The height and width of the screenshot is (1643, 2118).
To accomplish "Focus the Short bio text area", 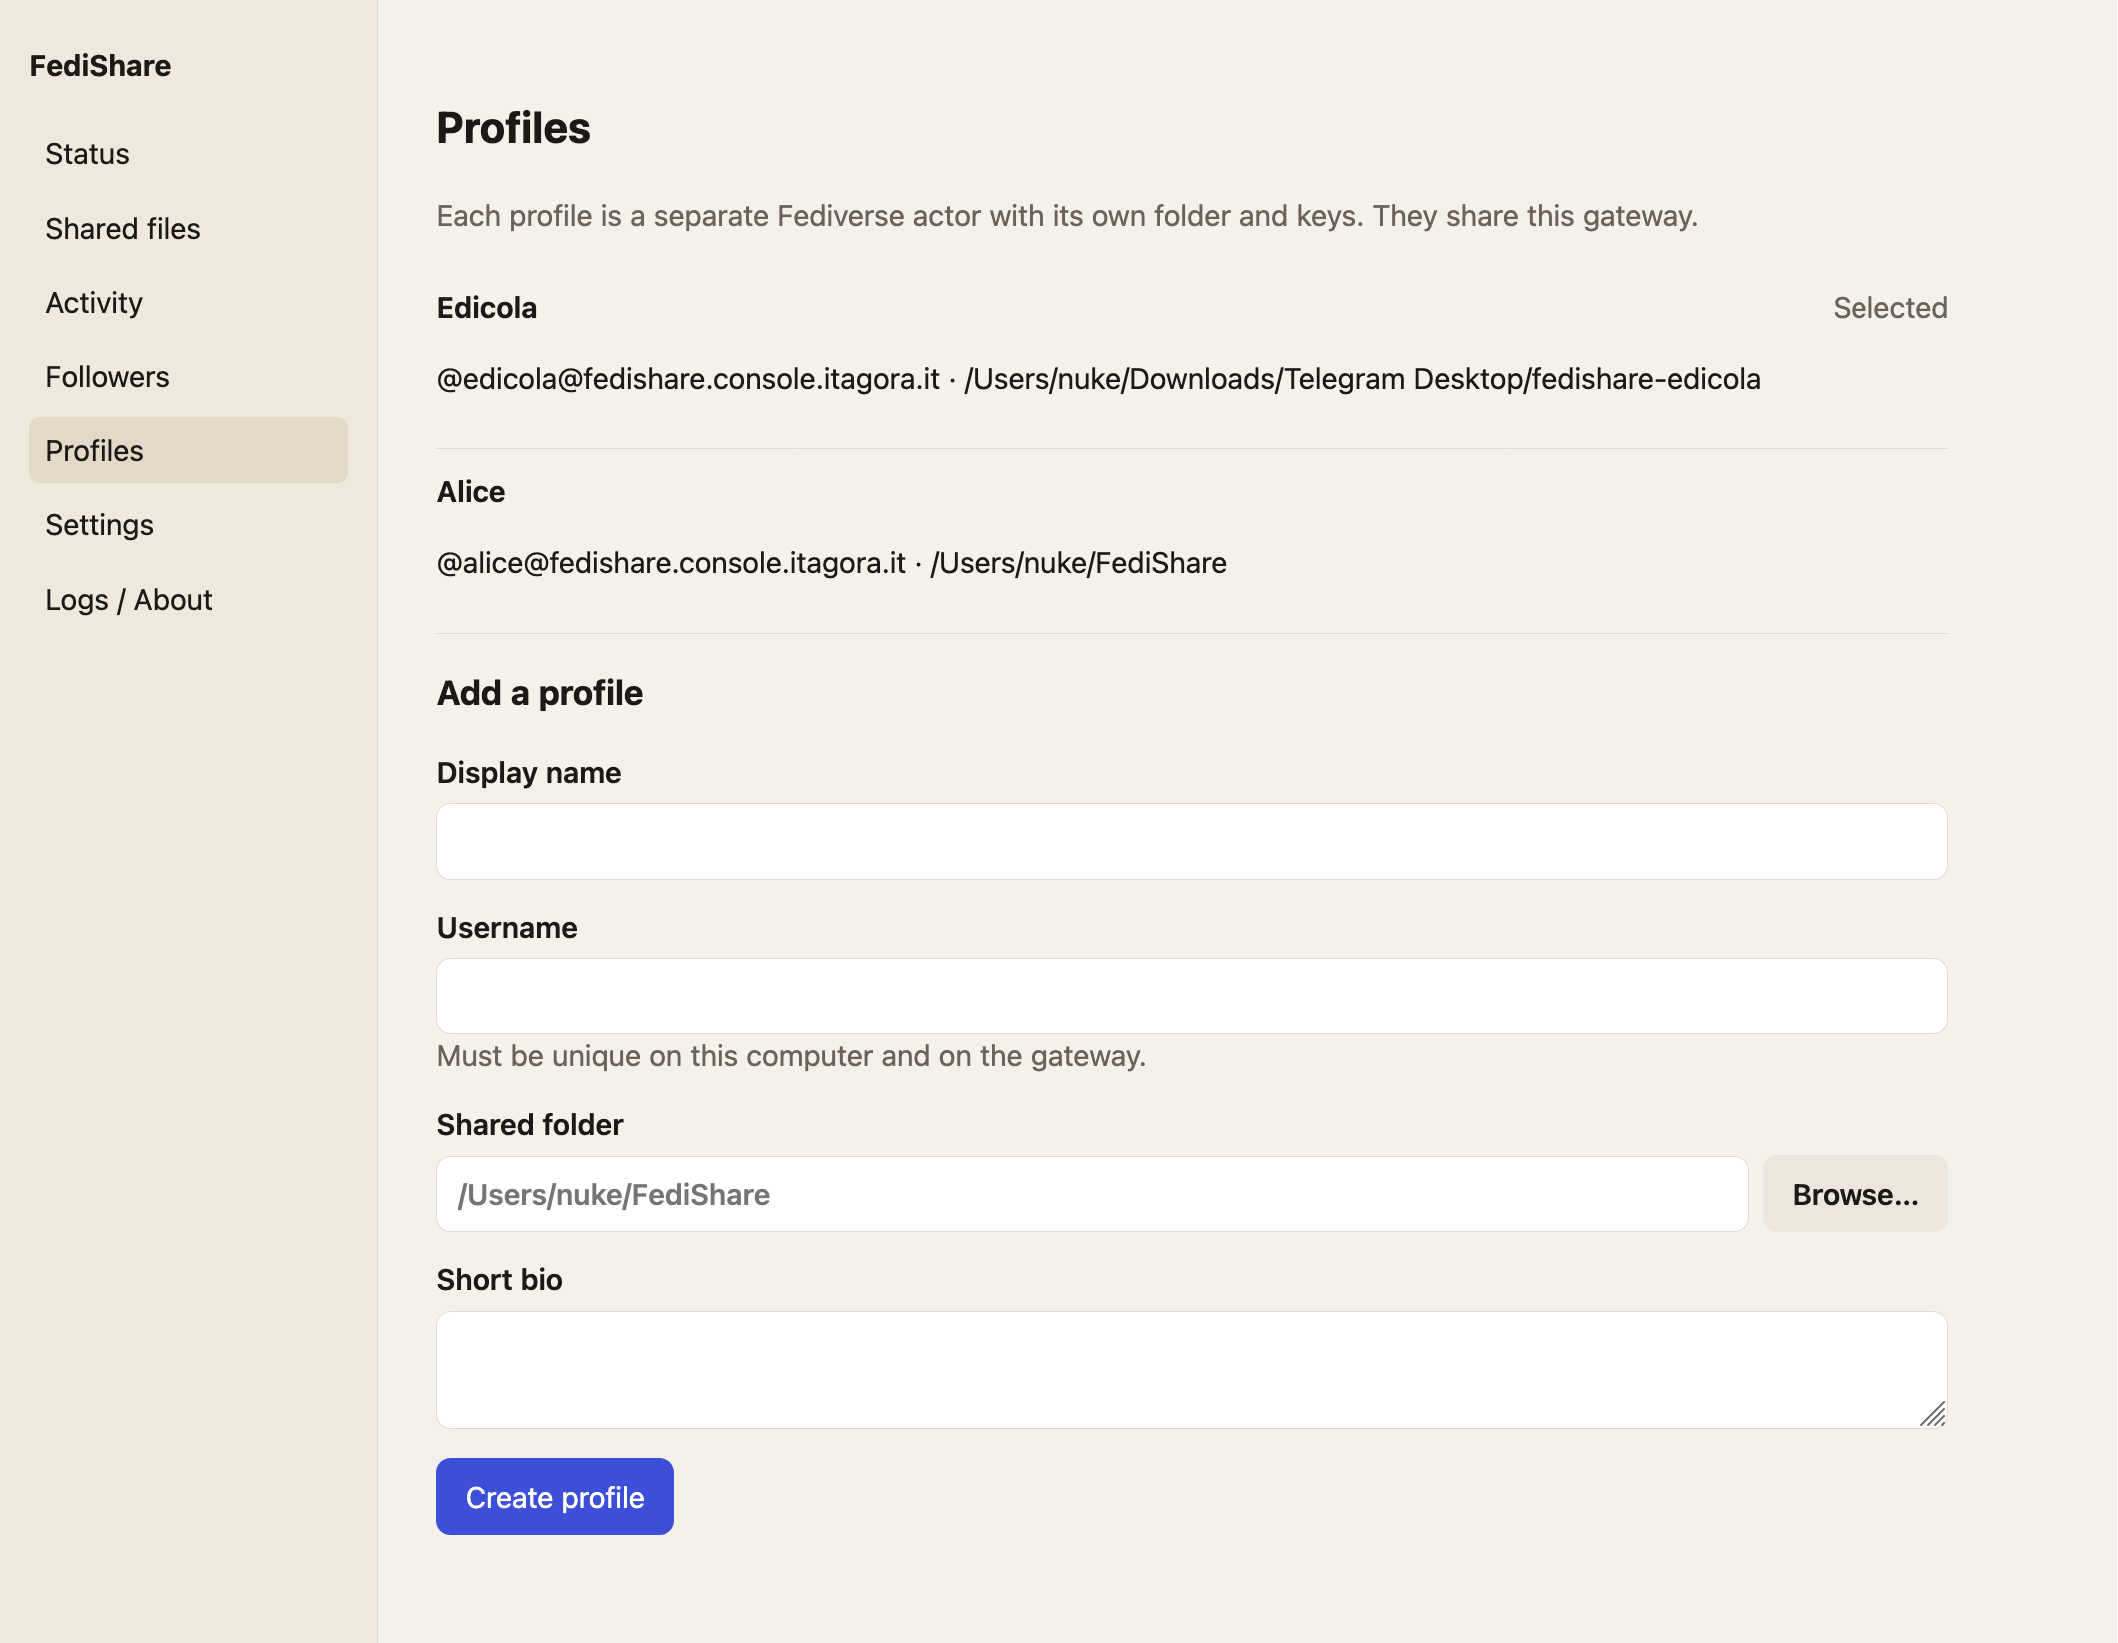I will [x=1191, y=1370].
